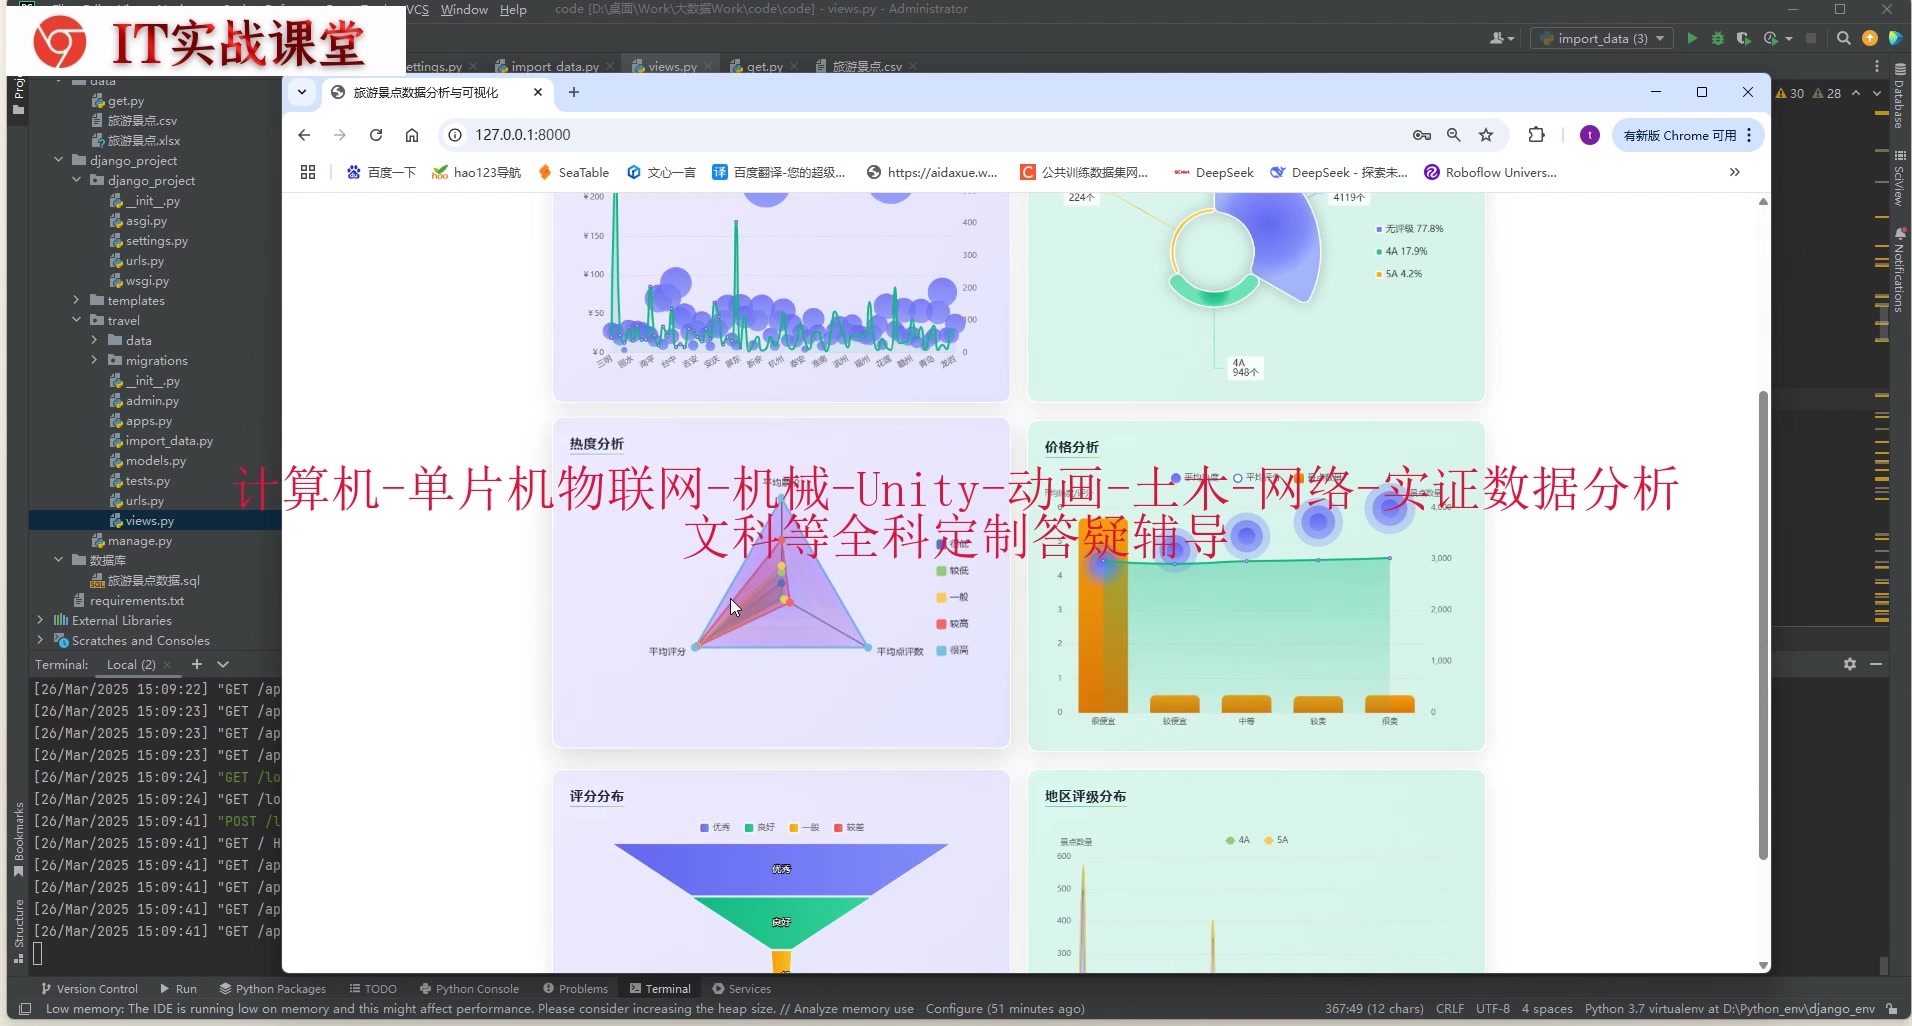Image resolution: width=1912 pixels, height=1026 pixels.
Task: Open the Database tool window
Action: click(1899, 97)
